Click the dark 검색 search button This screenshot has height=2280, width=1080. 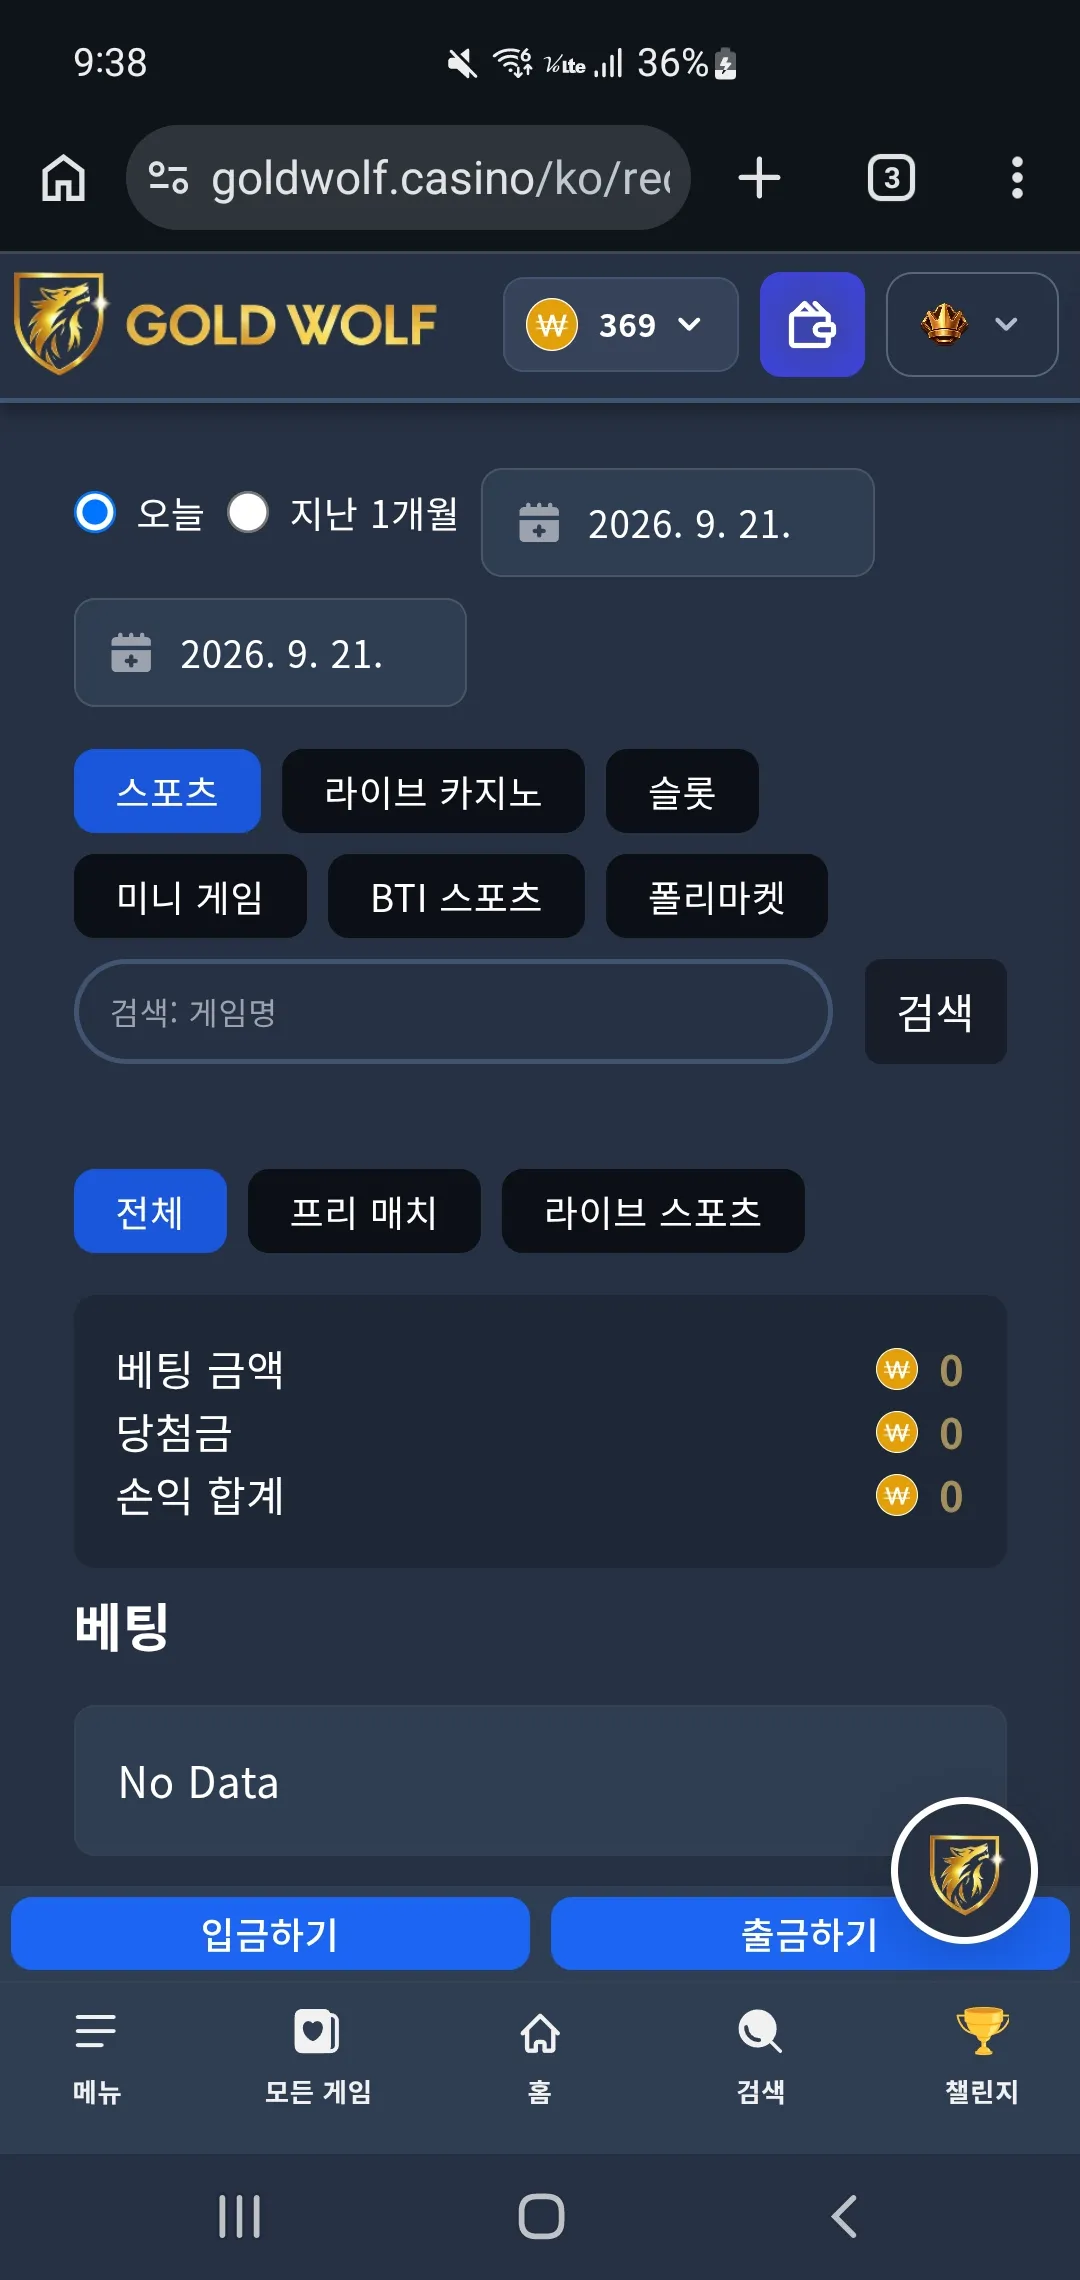935,1011
